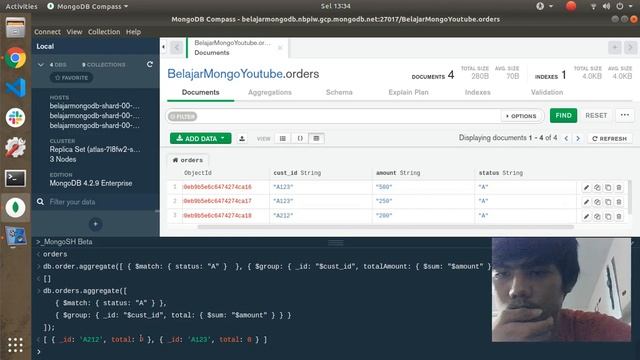Switch to JSON view of documents
The width and height of the screenshot is (640, 360).
pos(300,138)
